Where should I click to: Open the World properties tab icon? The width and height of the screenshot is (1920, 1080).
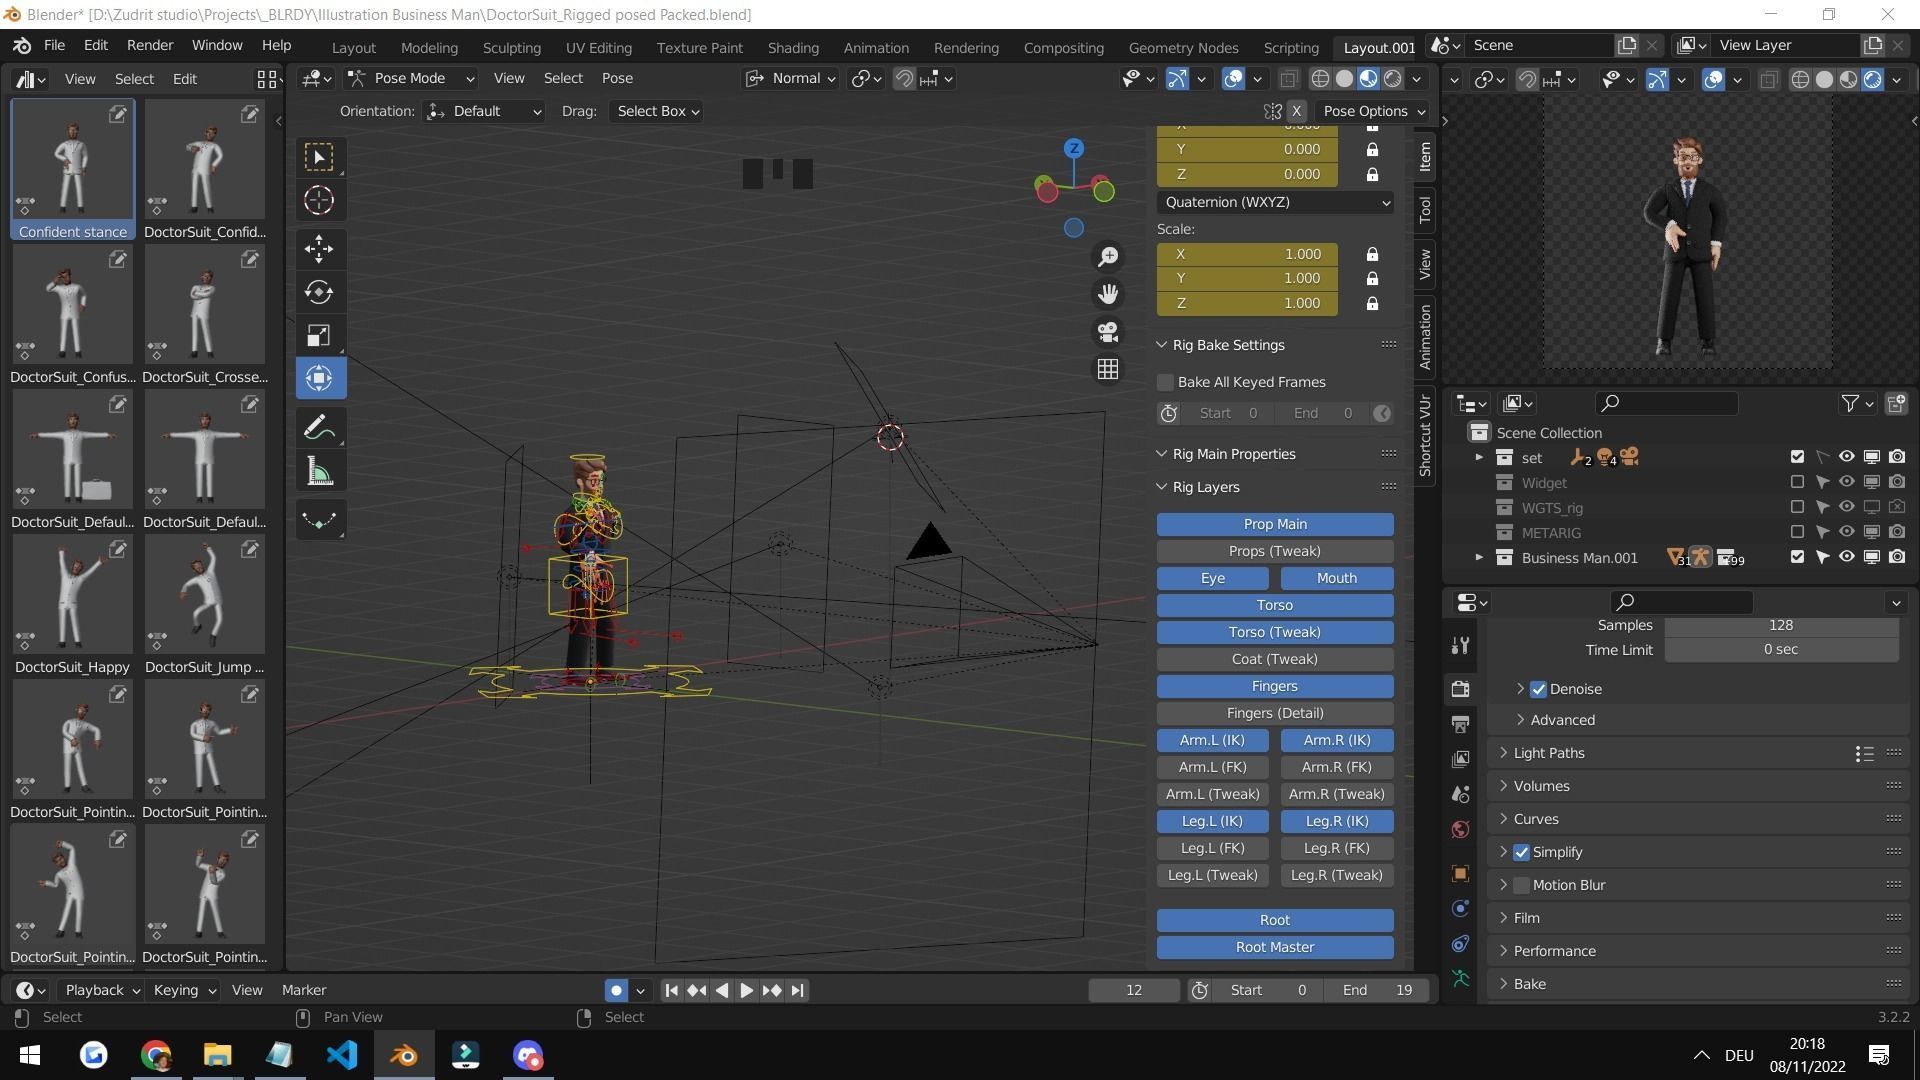point(1461,830)
